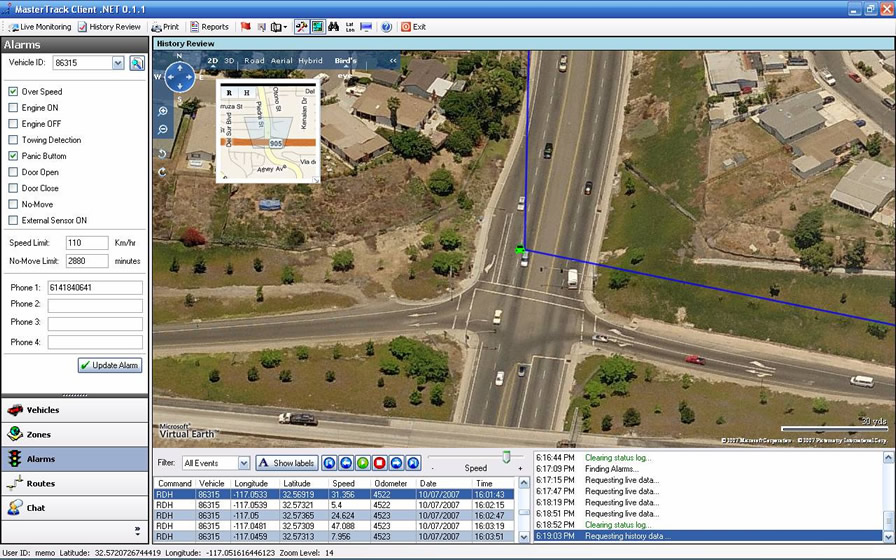Click the Speed Limit input field
Image resolution: width=896 pixels, height=560 pixels.
pos(87,243)
